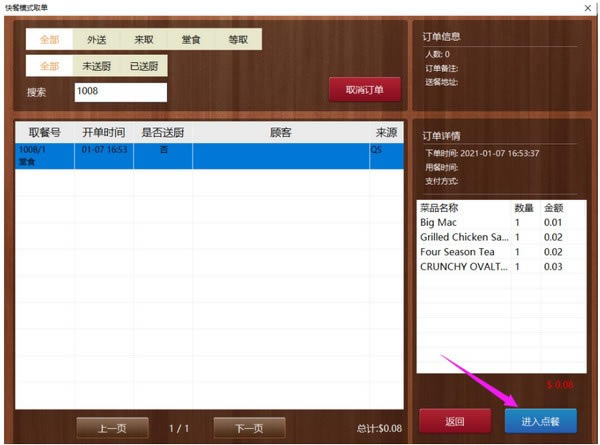Sort by the 开单时间 column header

tap(103, 132)
